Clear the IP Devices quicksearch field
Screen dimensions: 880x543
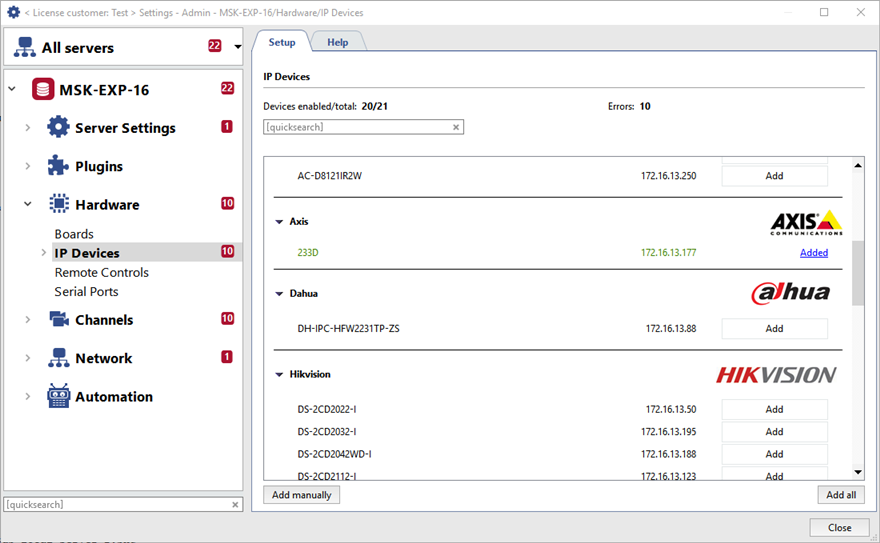pos(456,127)
